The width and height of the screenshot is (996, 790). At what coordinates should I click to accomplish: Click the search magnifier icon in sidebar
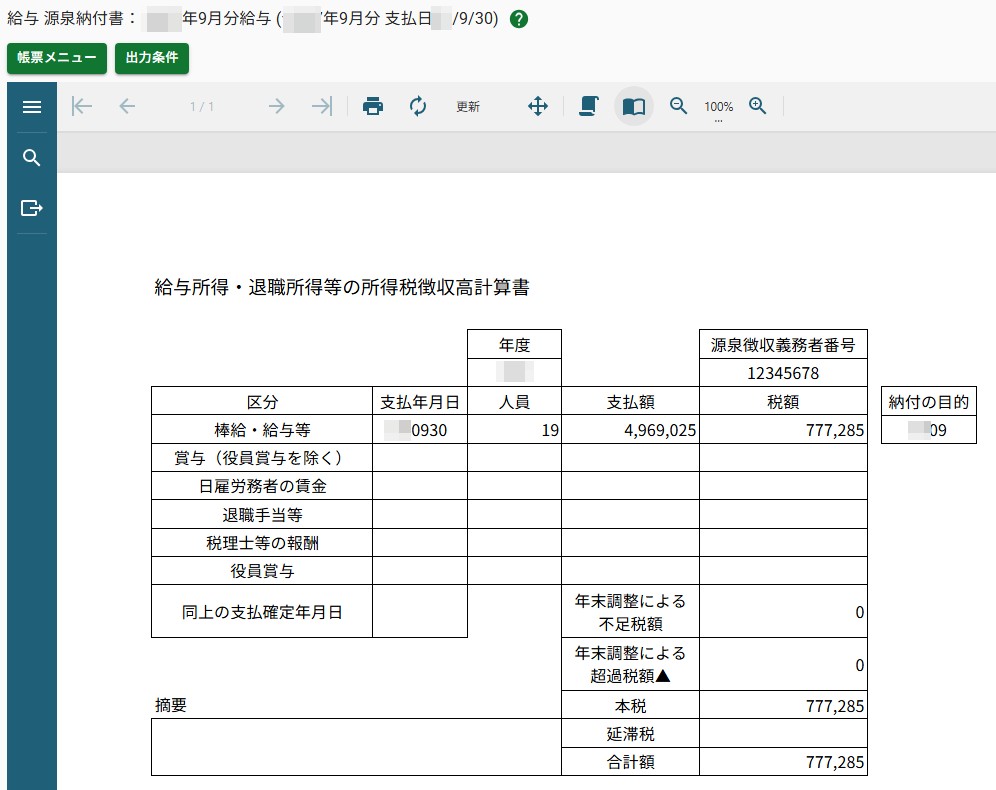32,157
